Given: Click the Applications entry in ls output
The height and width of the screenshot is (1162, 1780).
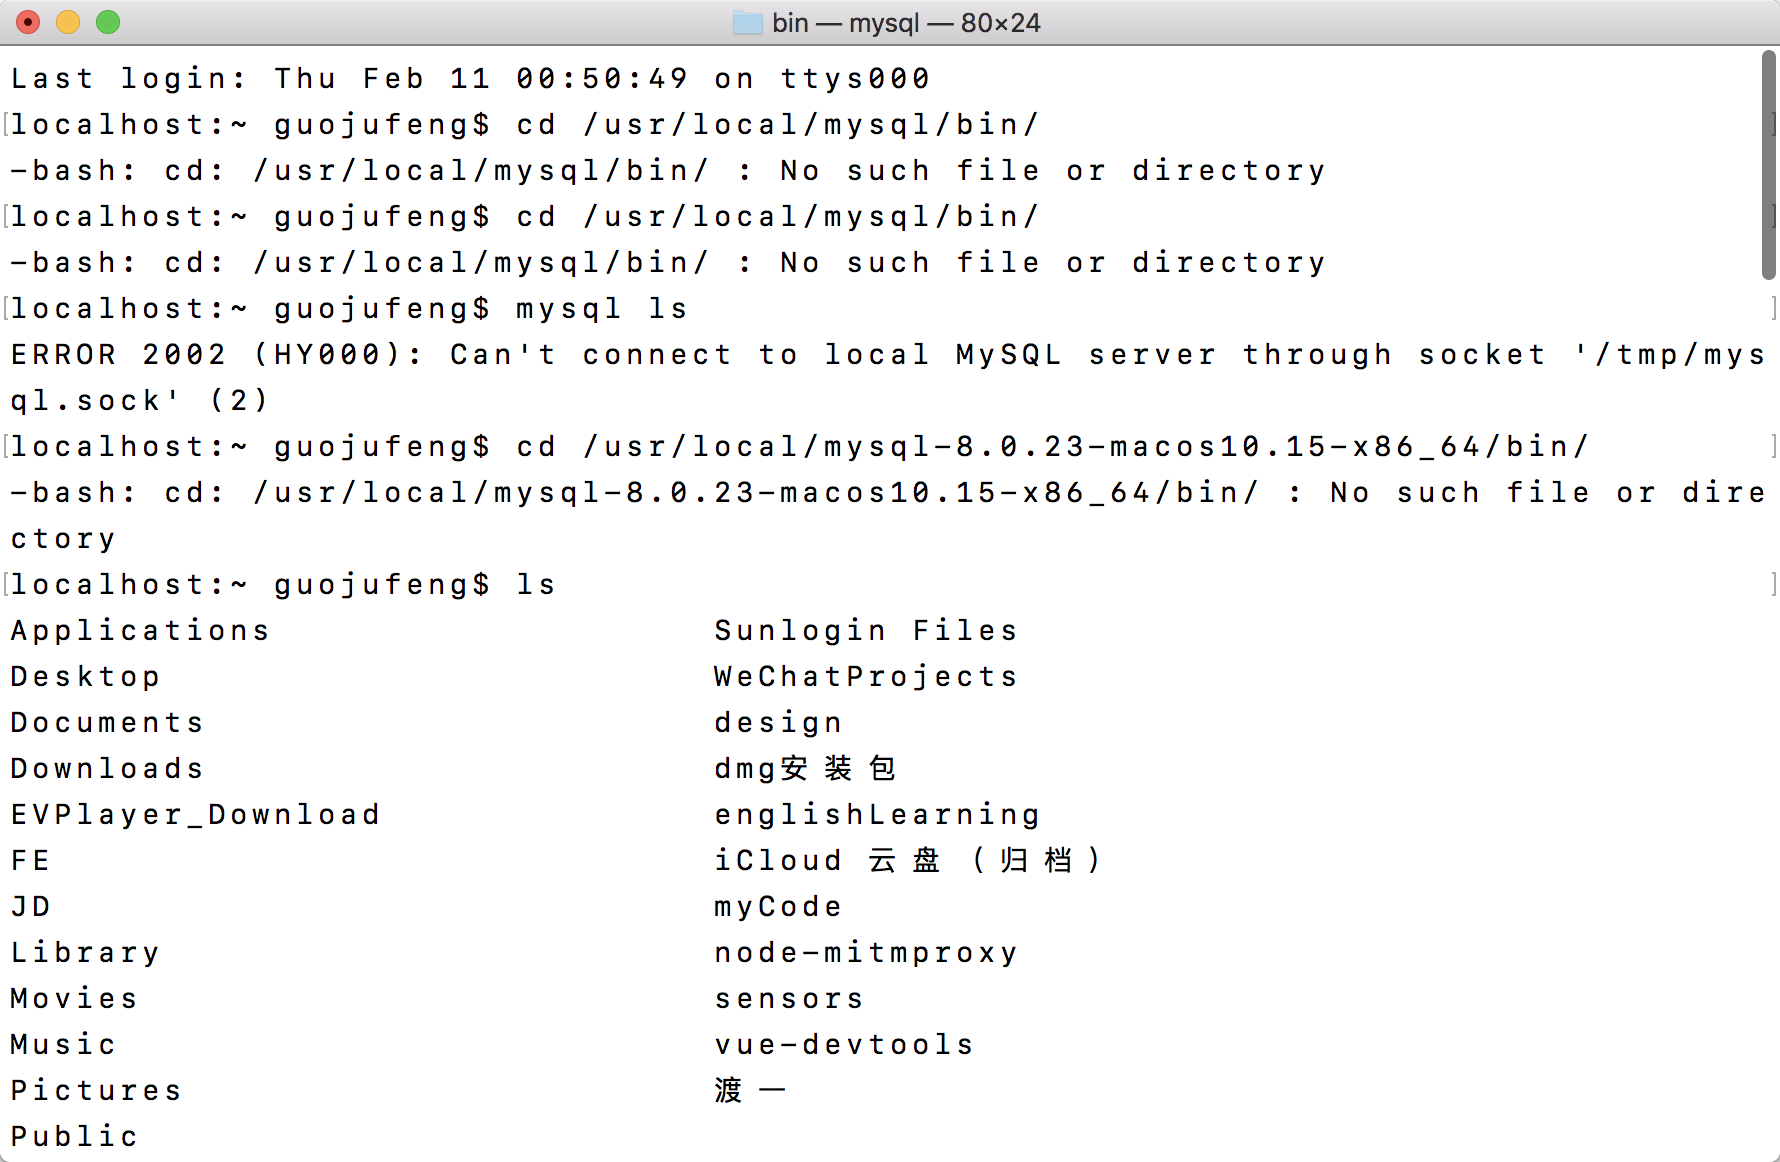Looking at the screenshot, I should [x=140, y=630].
